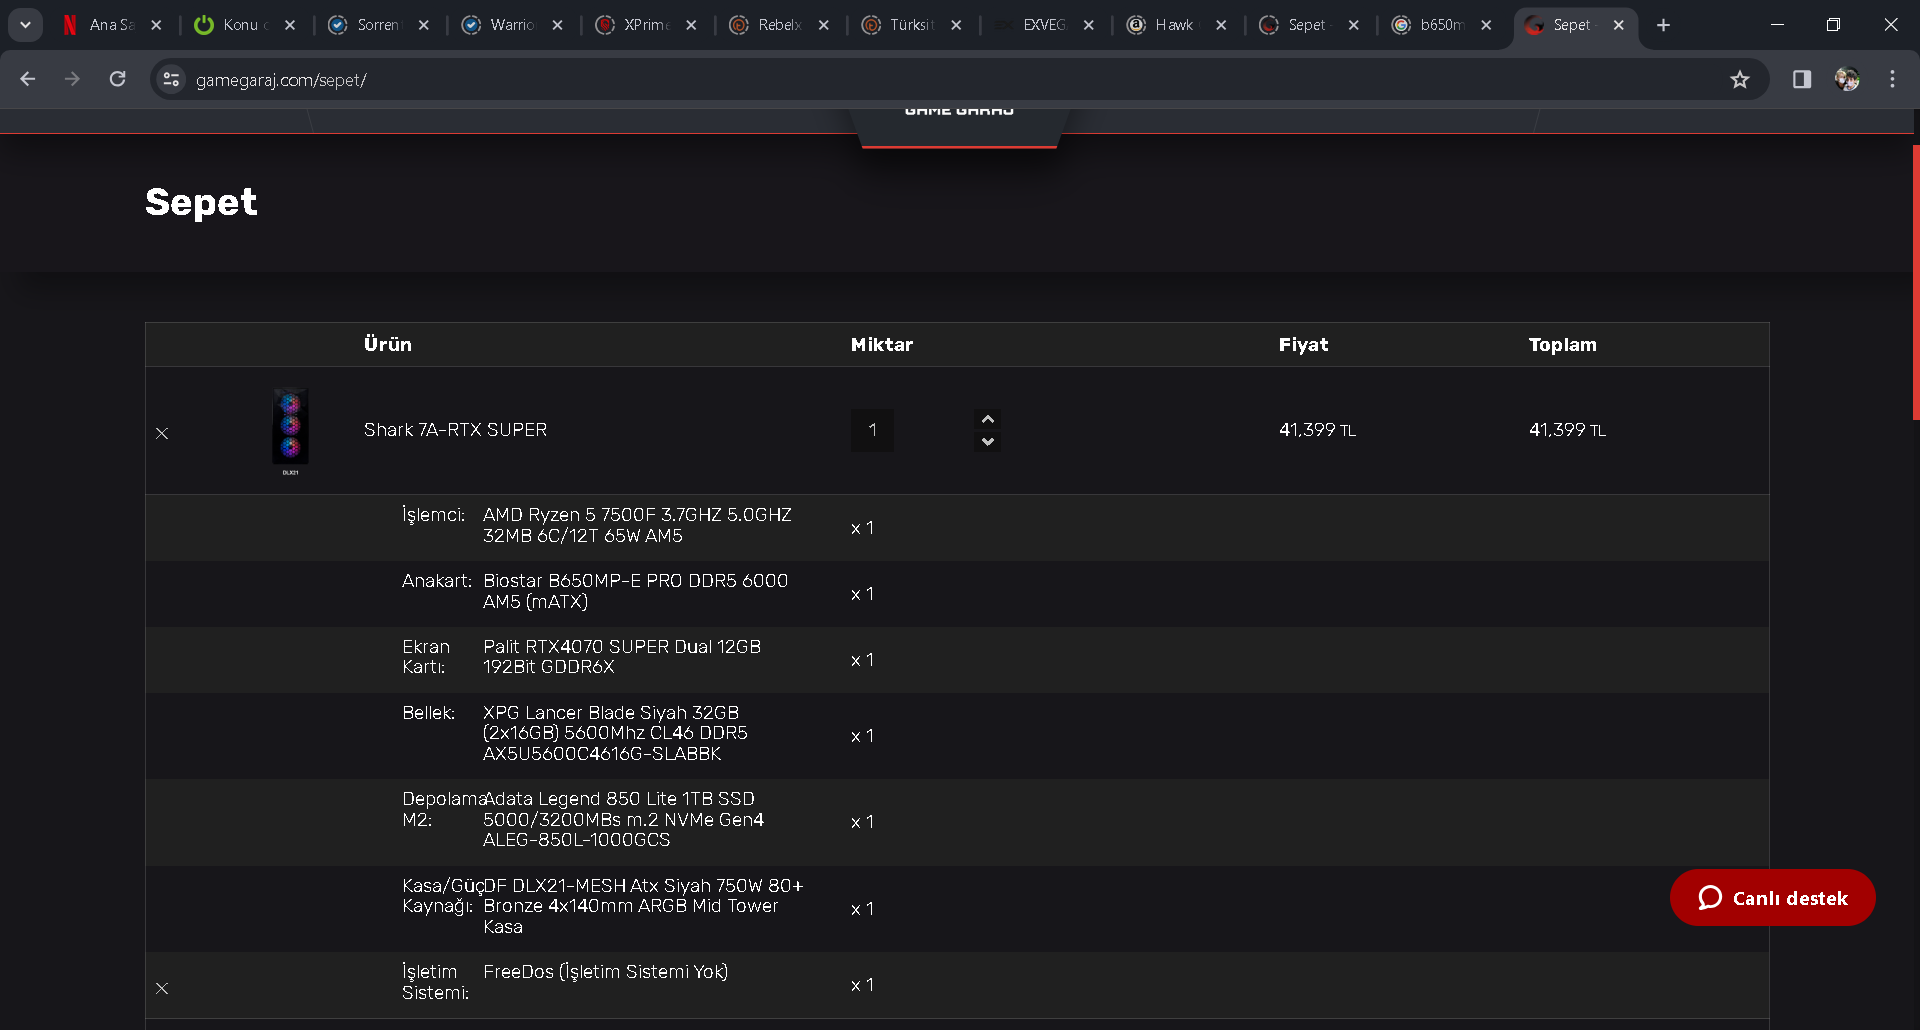Screen dimensions: 1920x1030
Task: Open the Chrome three-dot menu
Action: tap(1892, 79)
